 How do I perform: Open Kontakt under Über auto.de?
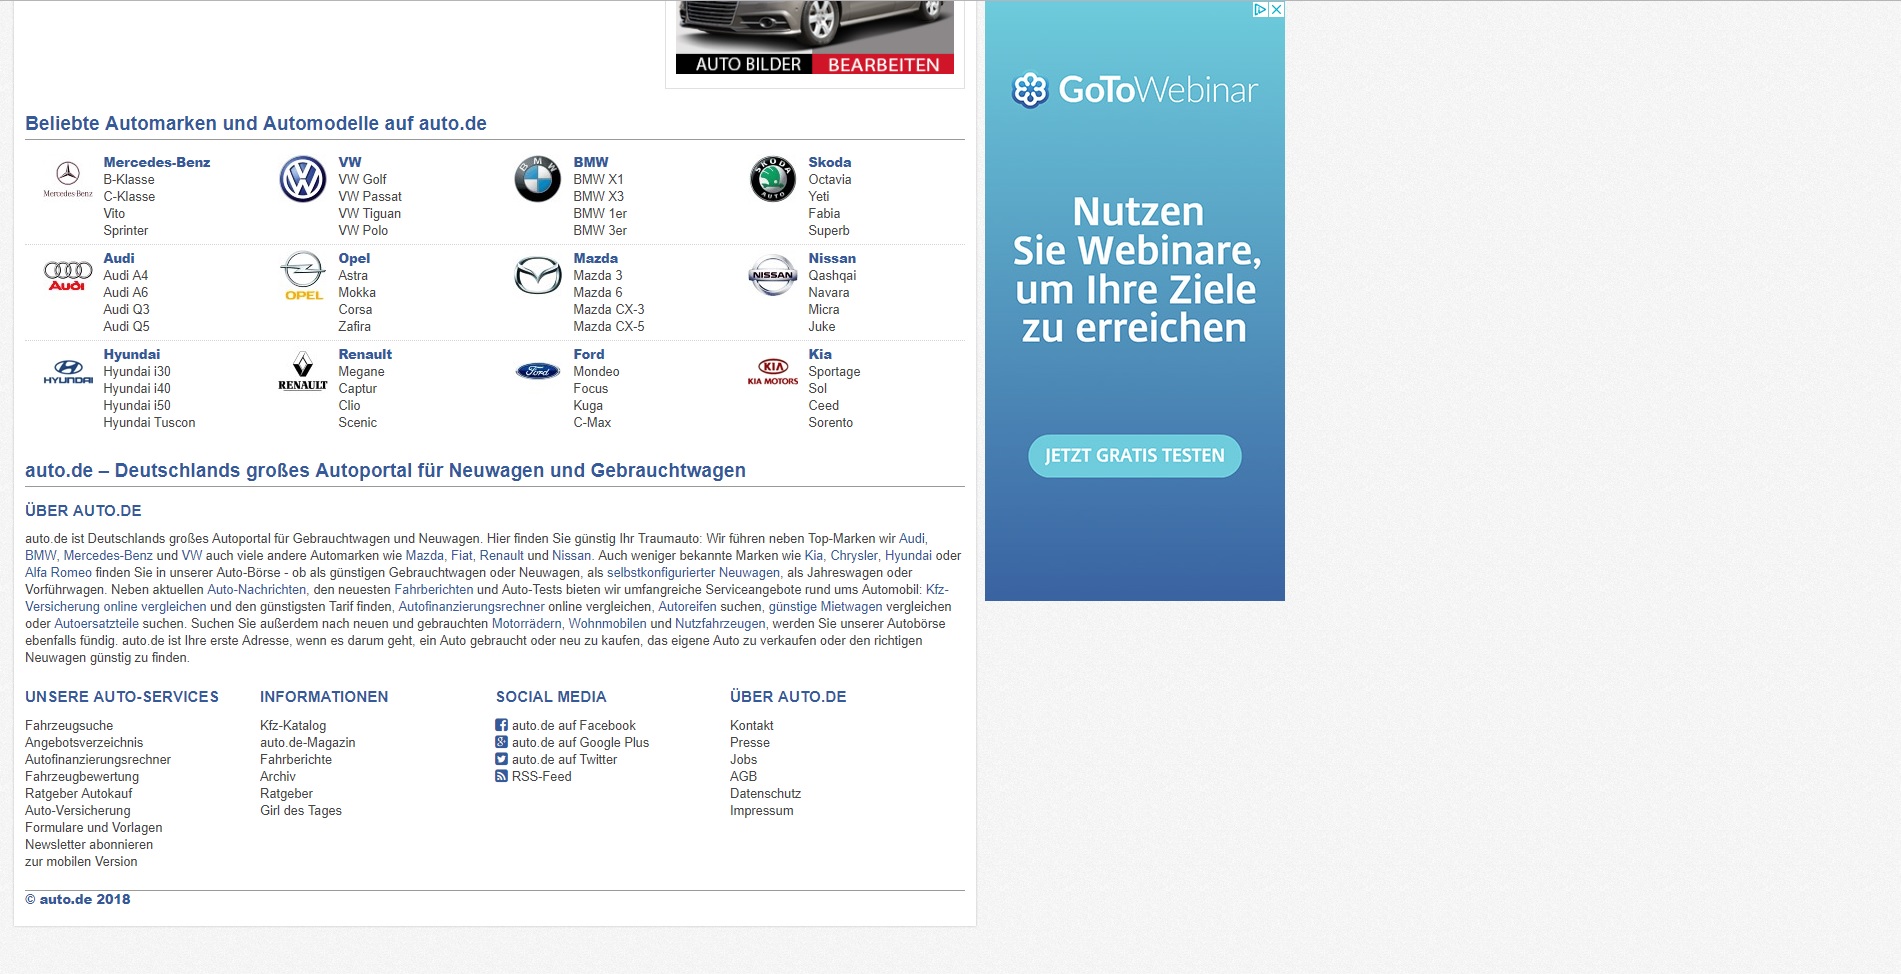752,725
